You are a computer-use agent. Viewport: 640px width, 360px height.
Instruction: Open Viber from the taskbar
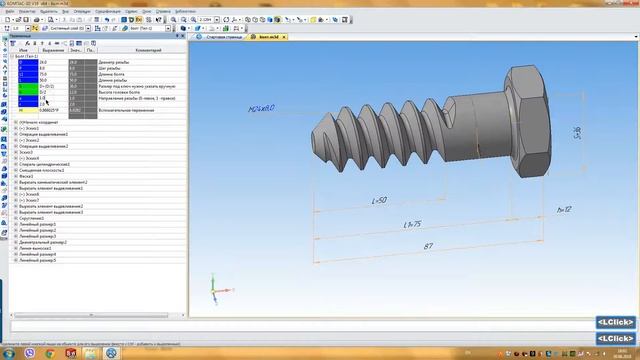coord(30,353)
